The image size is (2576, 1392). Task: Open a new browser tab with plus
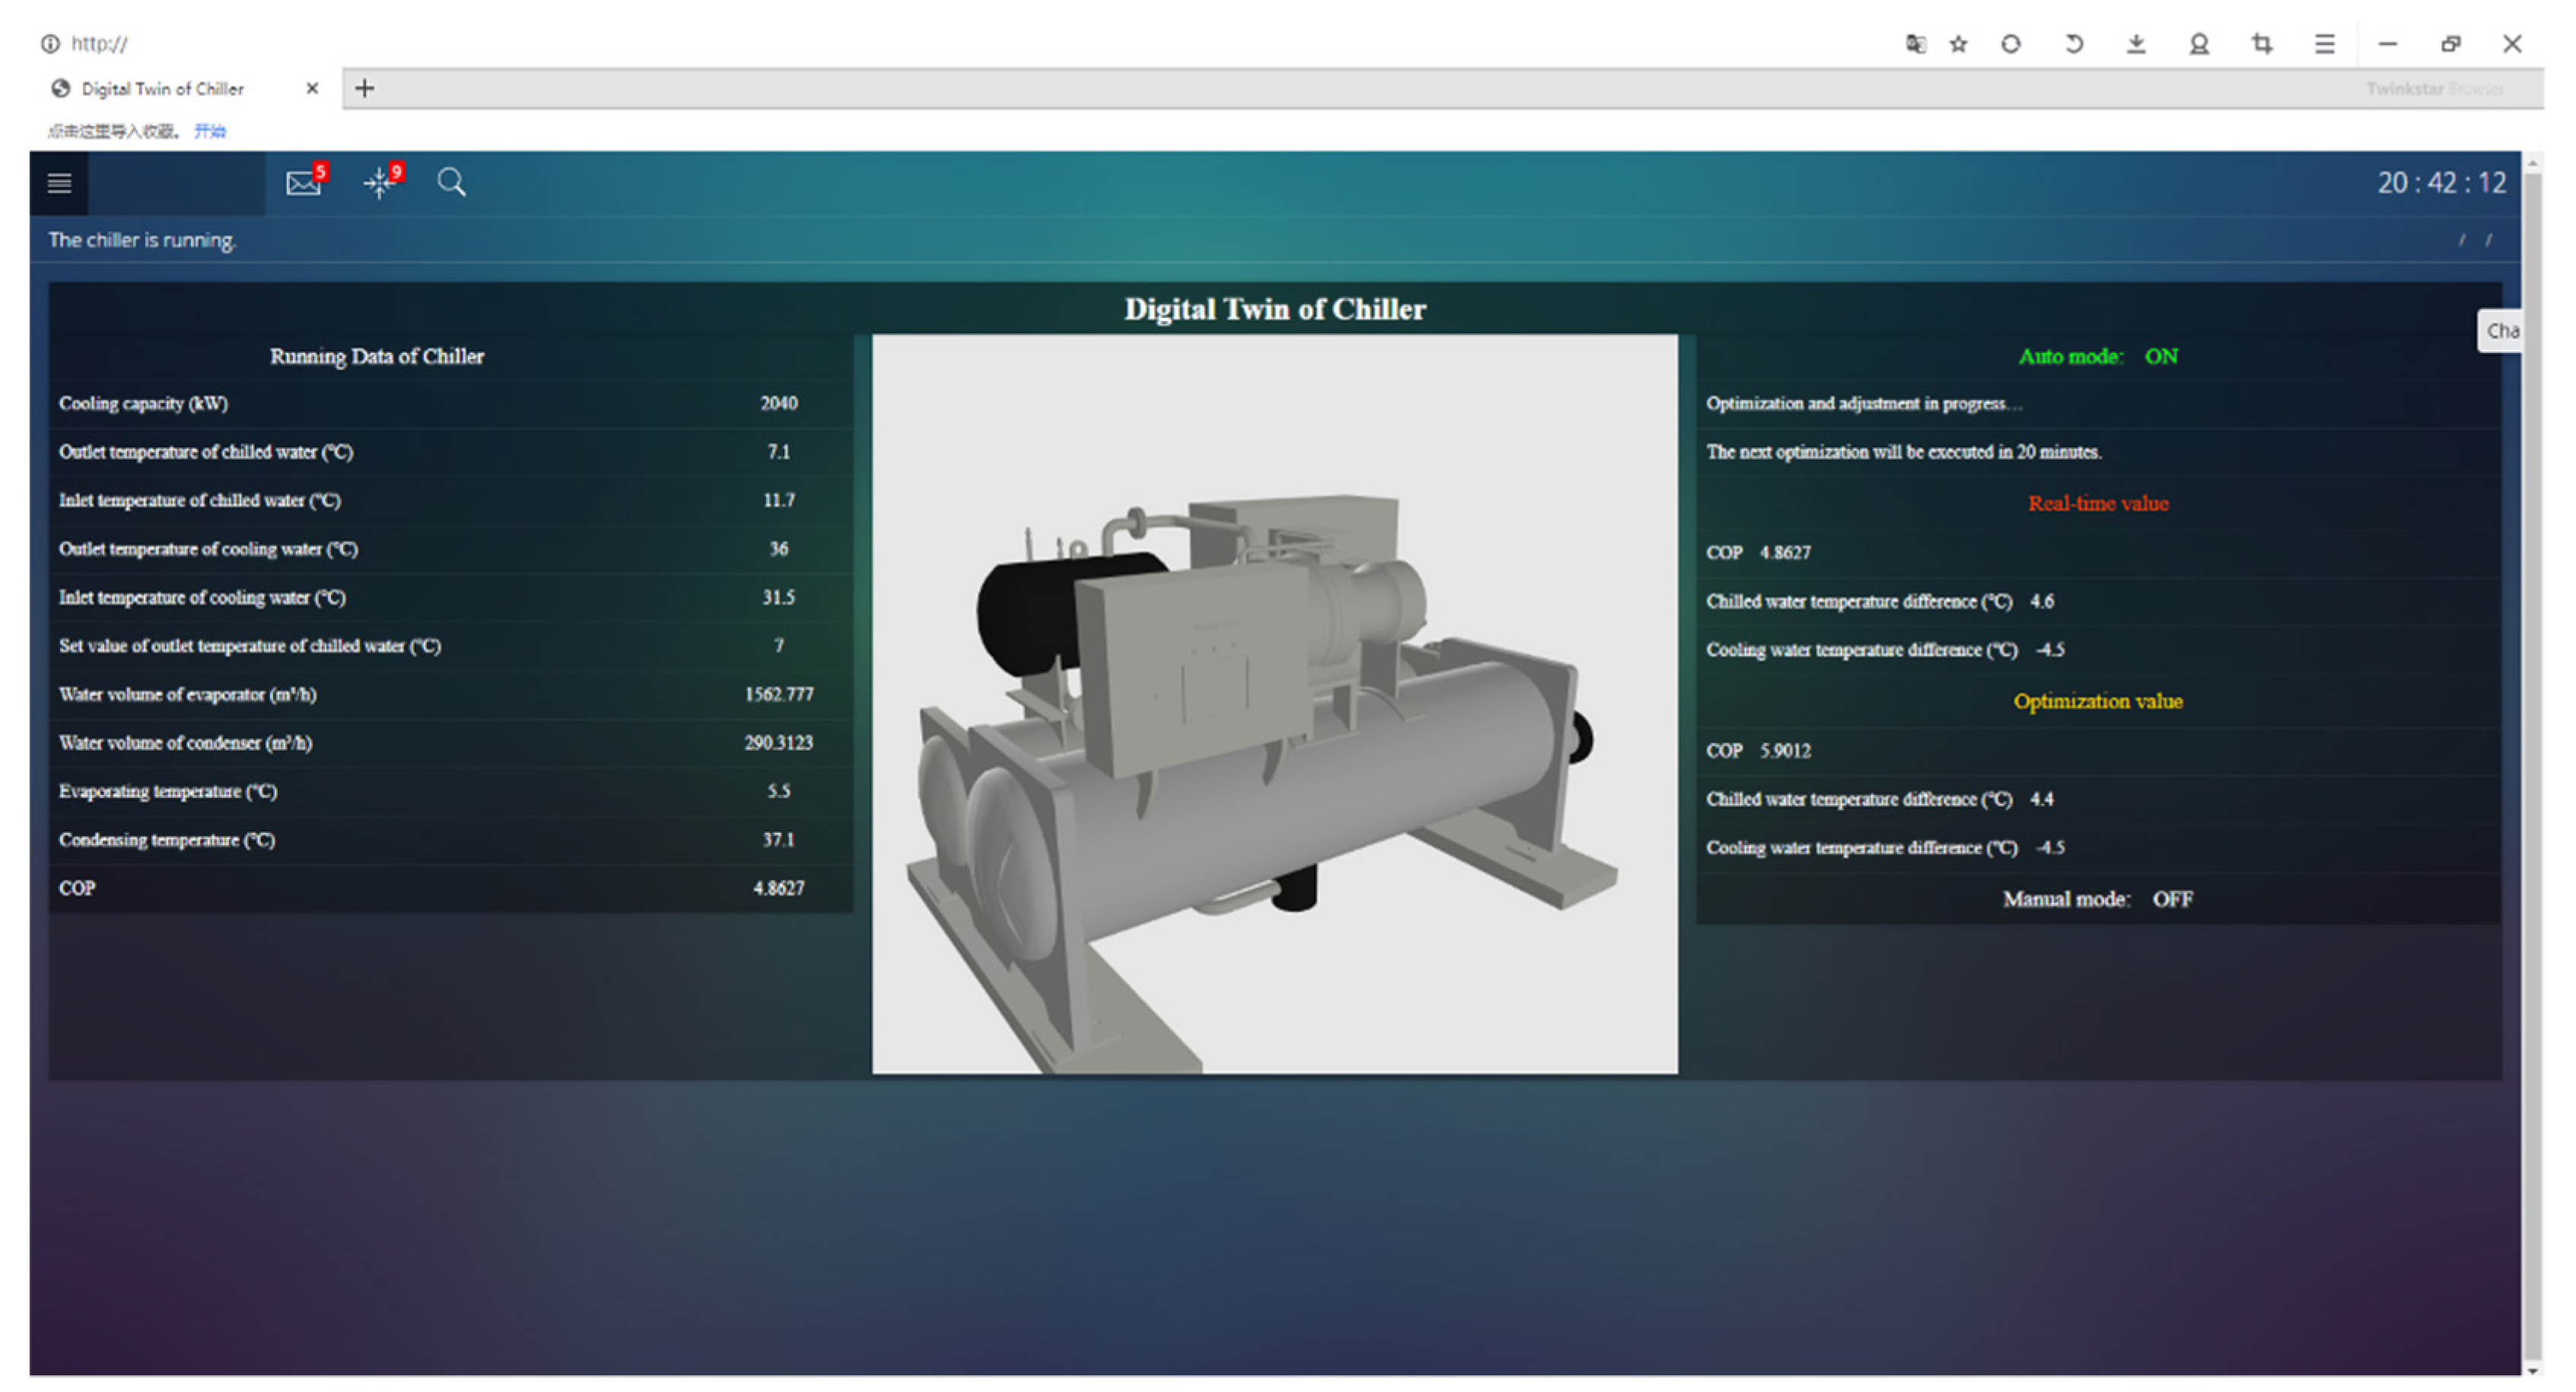(x=365, y=89)
